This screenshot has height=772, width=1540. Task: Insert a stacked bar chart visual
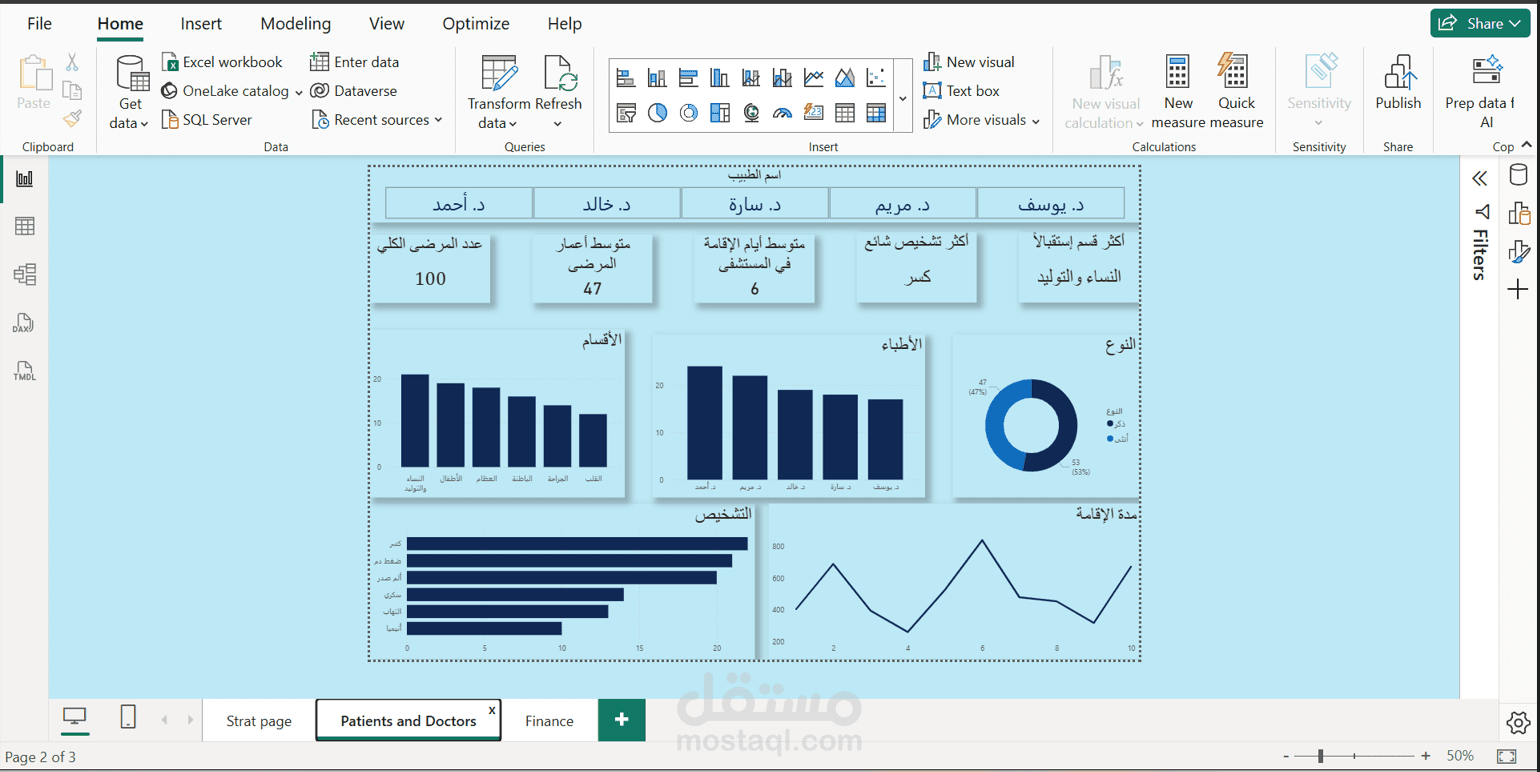[626, 77]
